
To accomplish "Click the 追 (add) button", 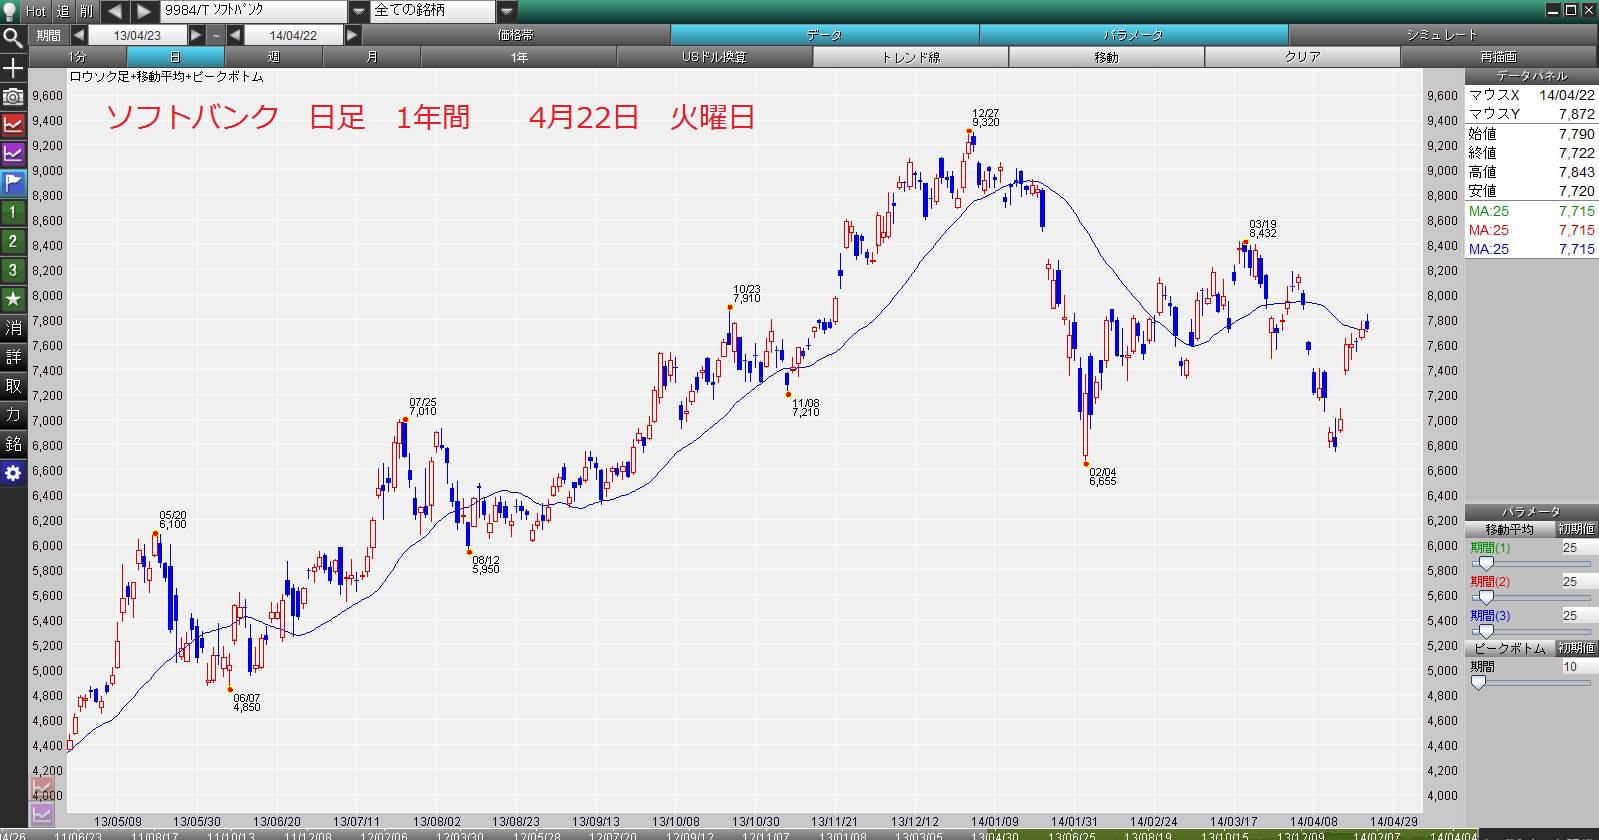I will [63, 11].
